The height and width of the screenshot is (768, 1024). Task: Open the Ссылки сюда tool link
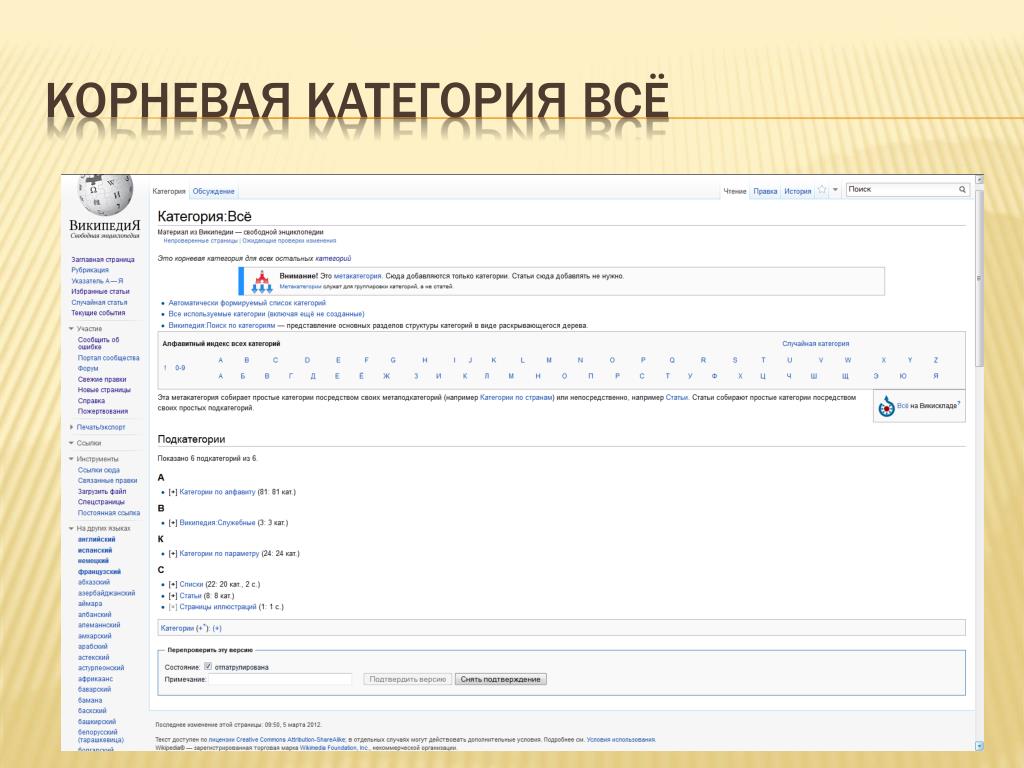click(99, 470)
